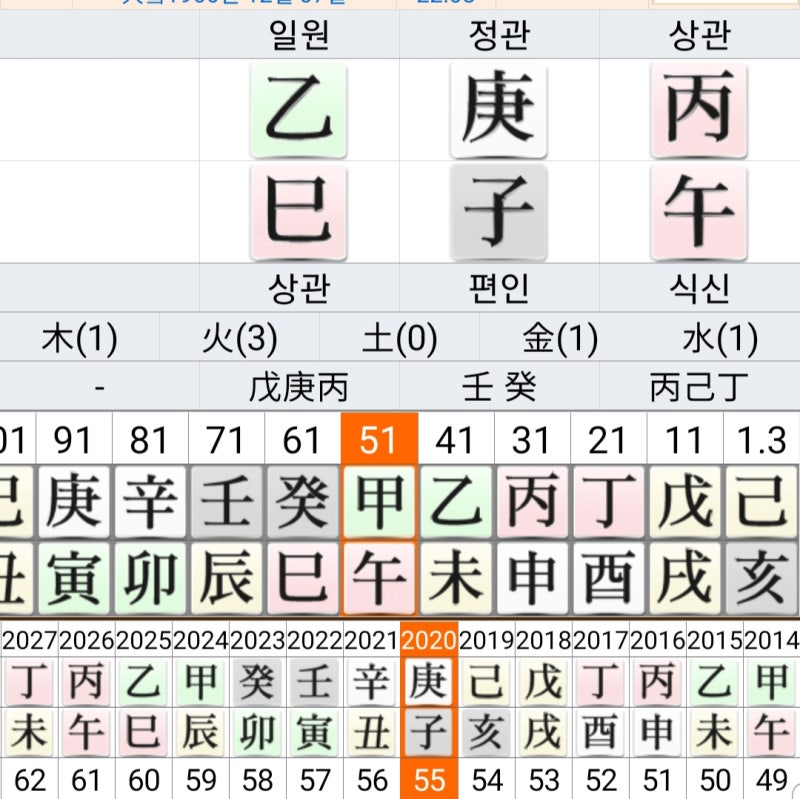Tap the 壬 stem tile under year 2022
Screen dimensions: 800x799
click(x=314, y=682)
